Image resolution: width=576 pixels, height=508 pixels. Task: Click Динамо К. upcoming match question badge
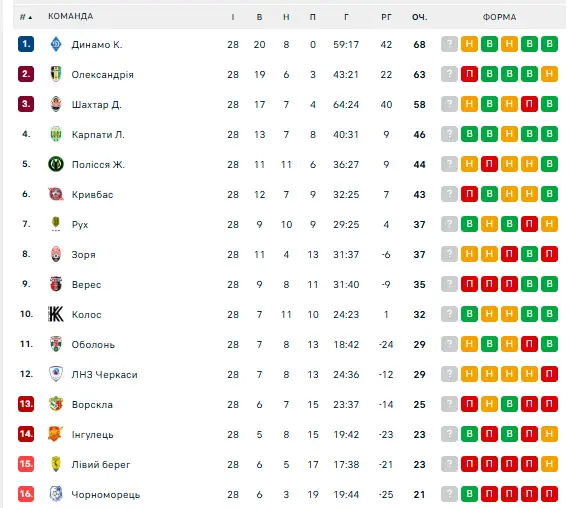(449, 44)
